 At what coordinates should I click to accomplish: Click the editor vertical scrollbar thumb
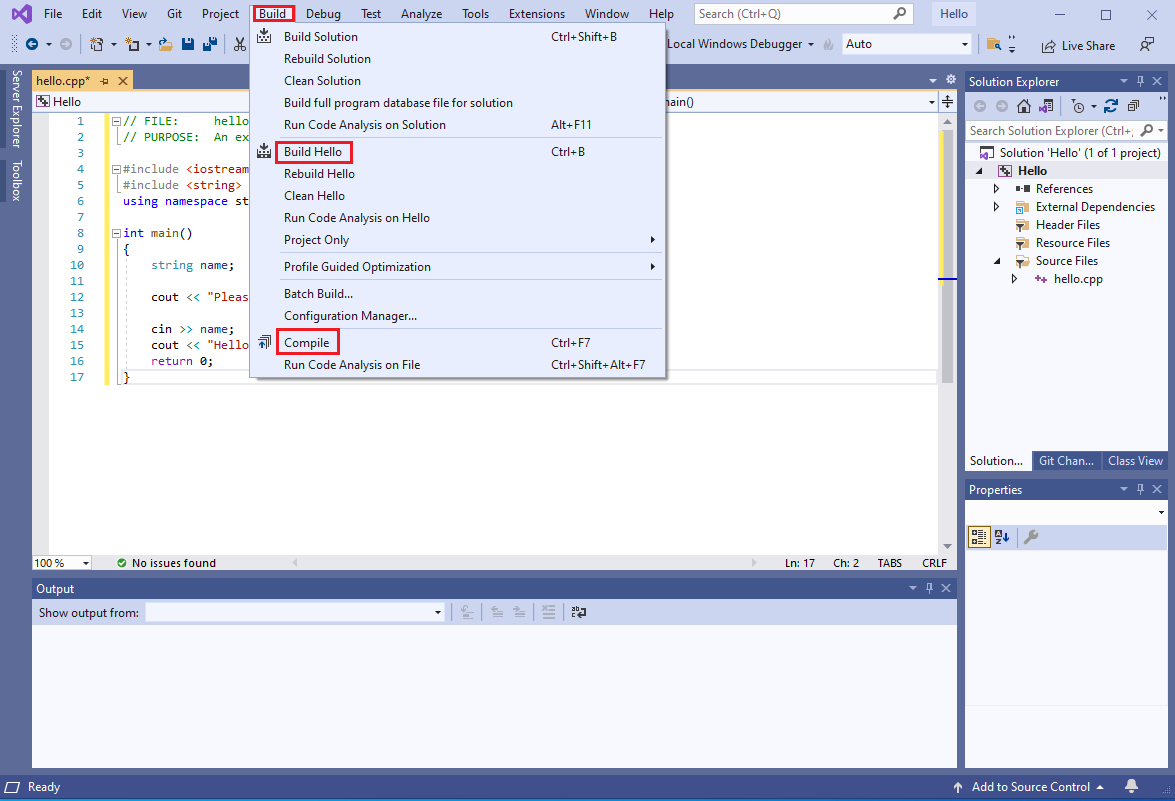pos(947,255)
